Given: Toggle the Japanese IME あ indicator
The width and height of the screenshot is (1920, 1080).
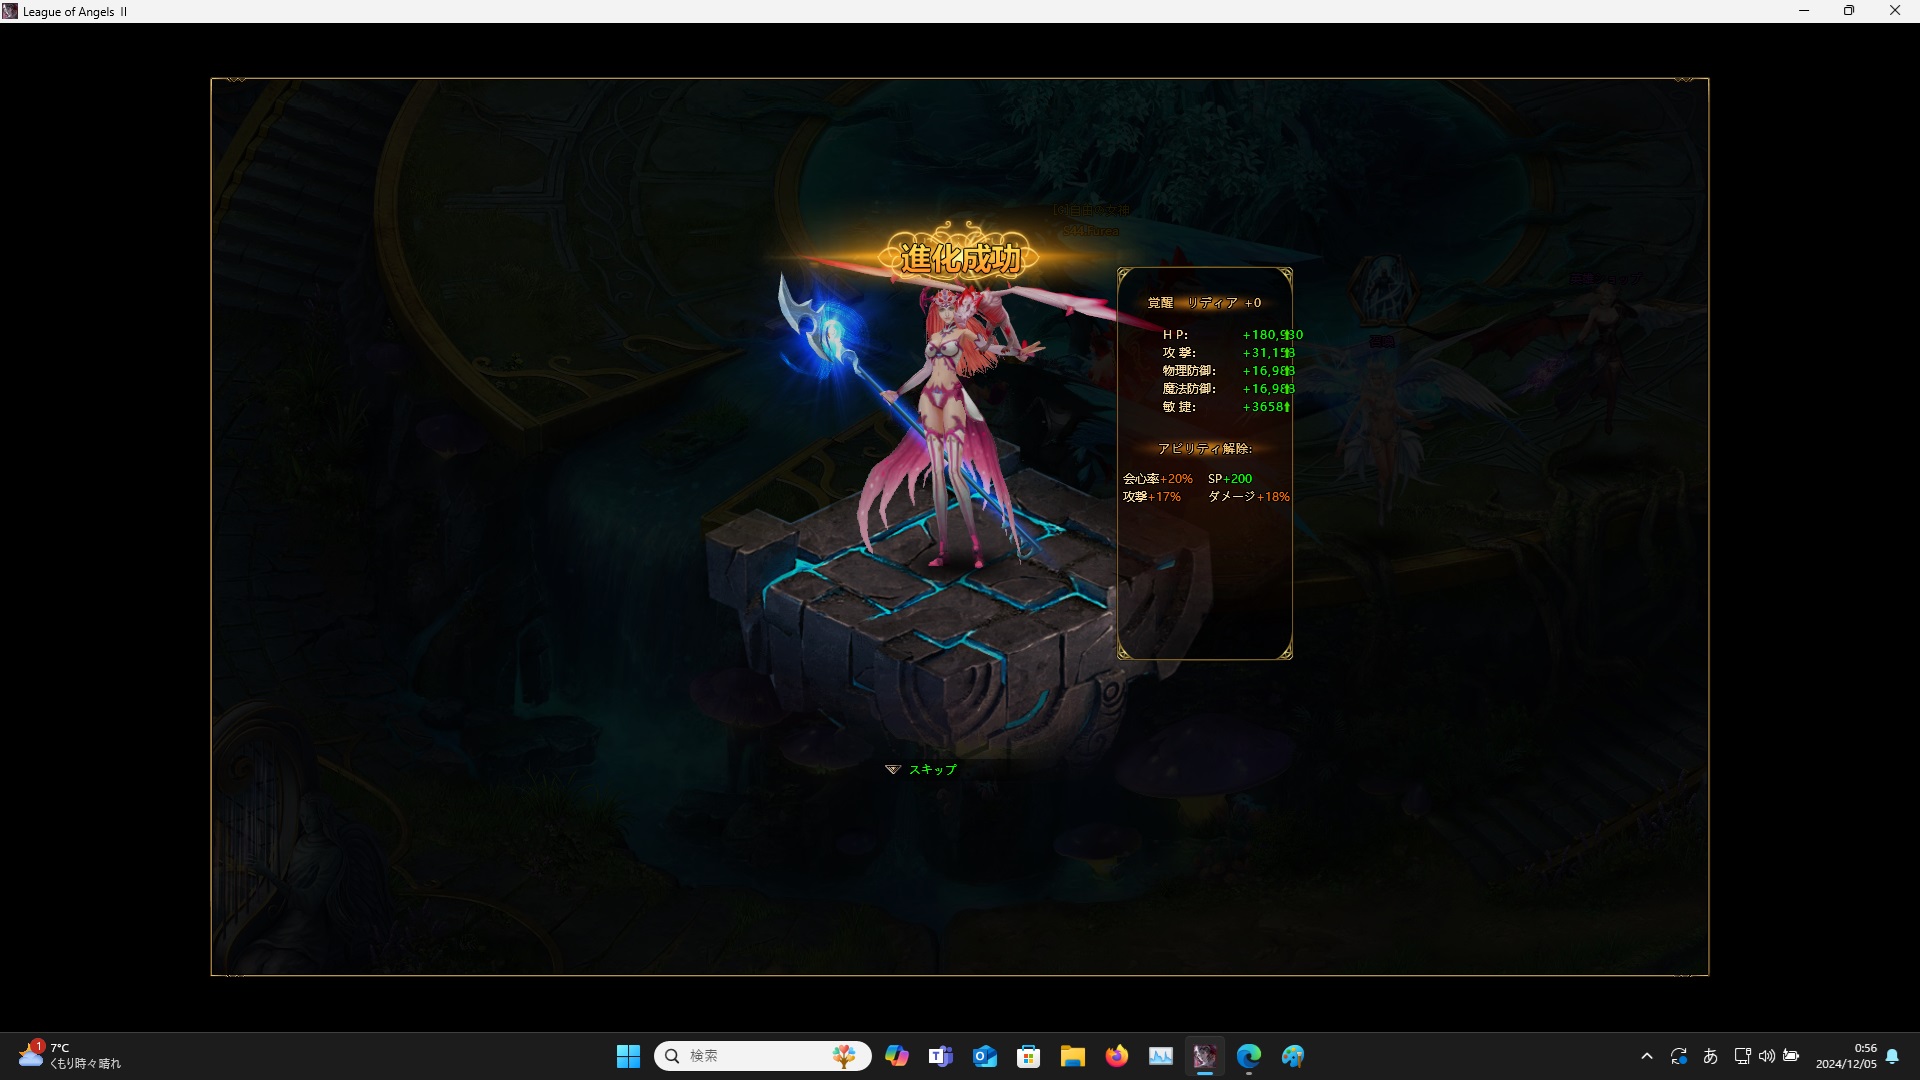Looking at the screenshot, I should pyautogui.click(x=1711, y=1056).
